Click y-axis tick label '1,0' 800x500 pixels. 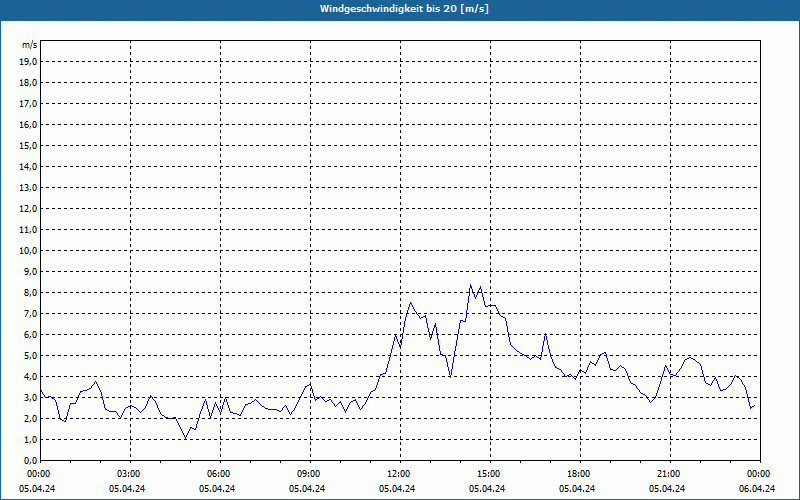(30, 440)
